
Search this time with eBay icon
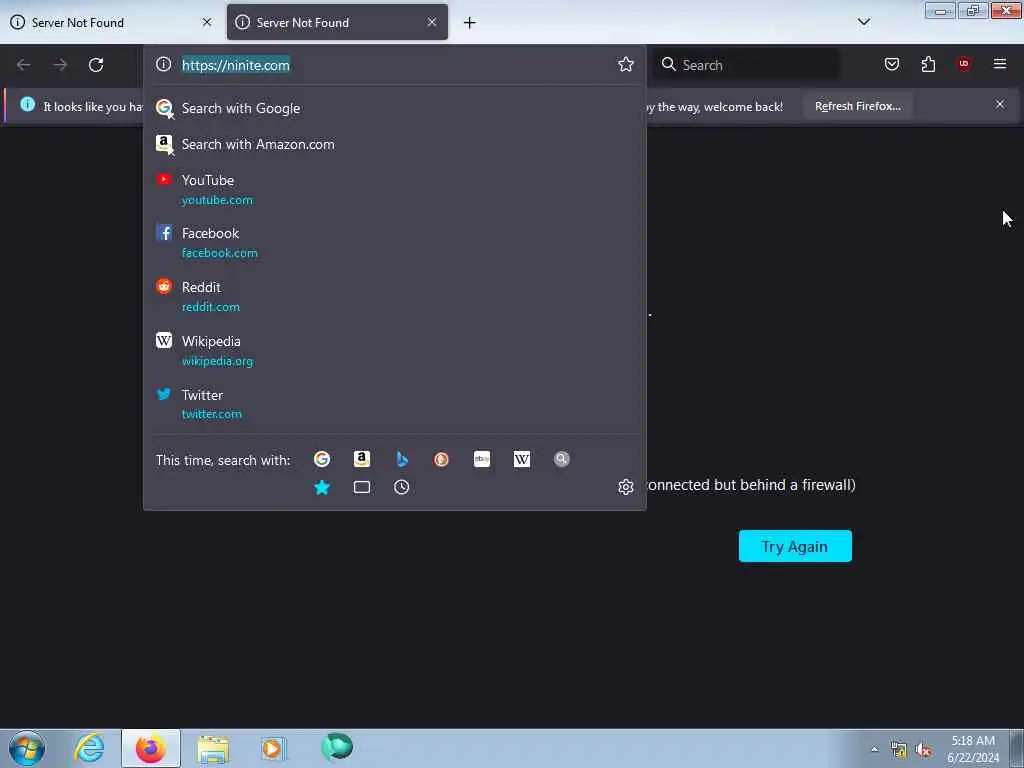pos(482,459)
